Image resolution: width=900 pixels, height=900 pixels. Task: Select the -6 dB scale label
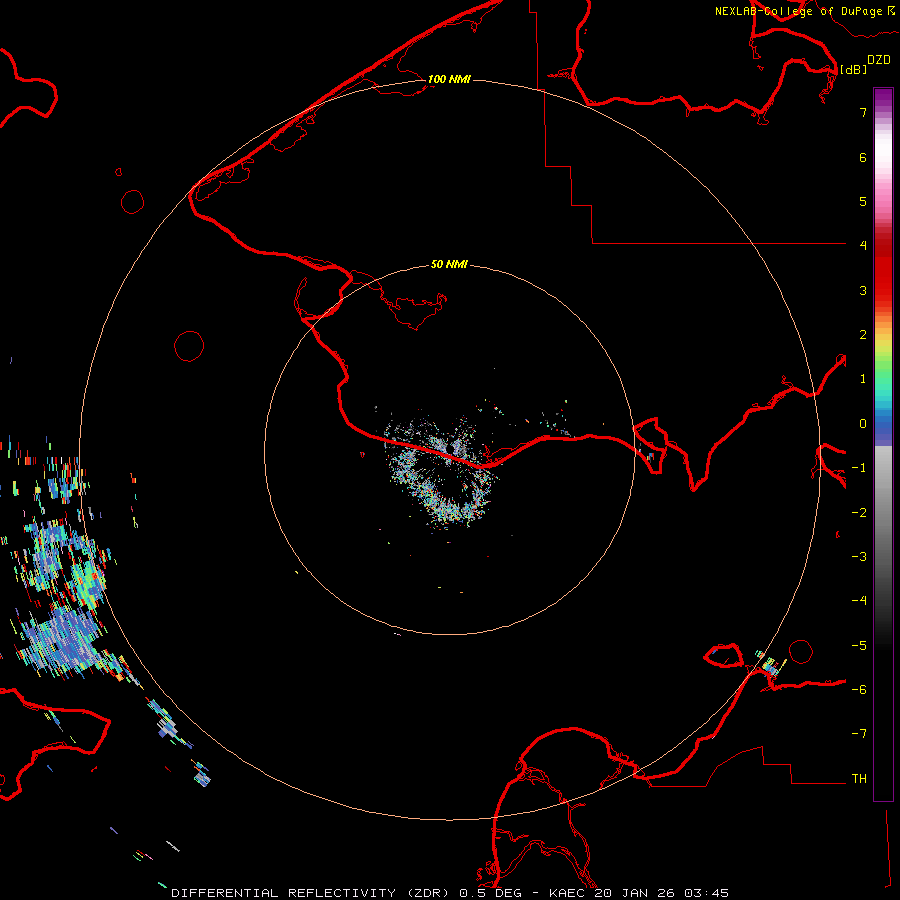tap(859, 690)
